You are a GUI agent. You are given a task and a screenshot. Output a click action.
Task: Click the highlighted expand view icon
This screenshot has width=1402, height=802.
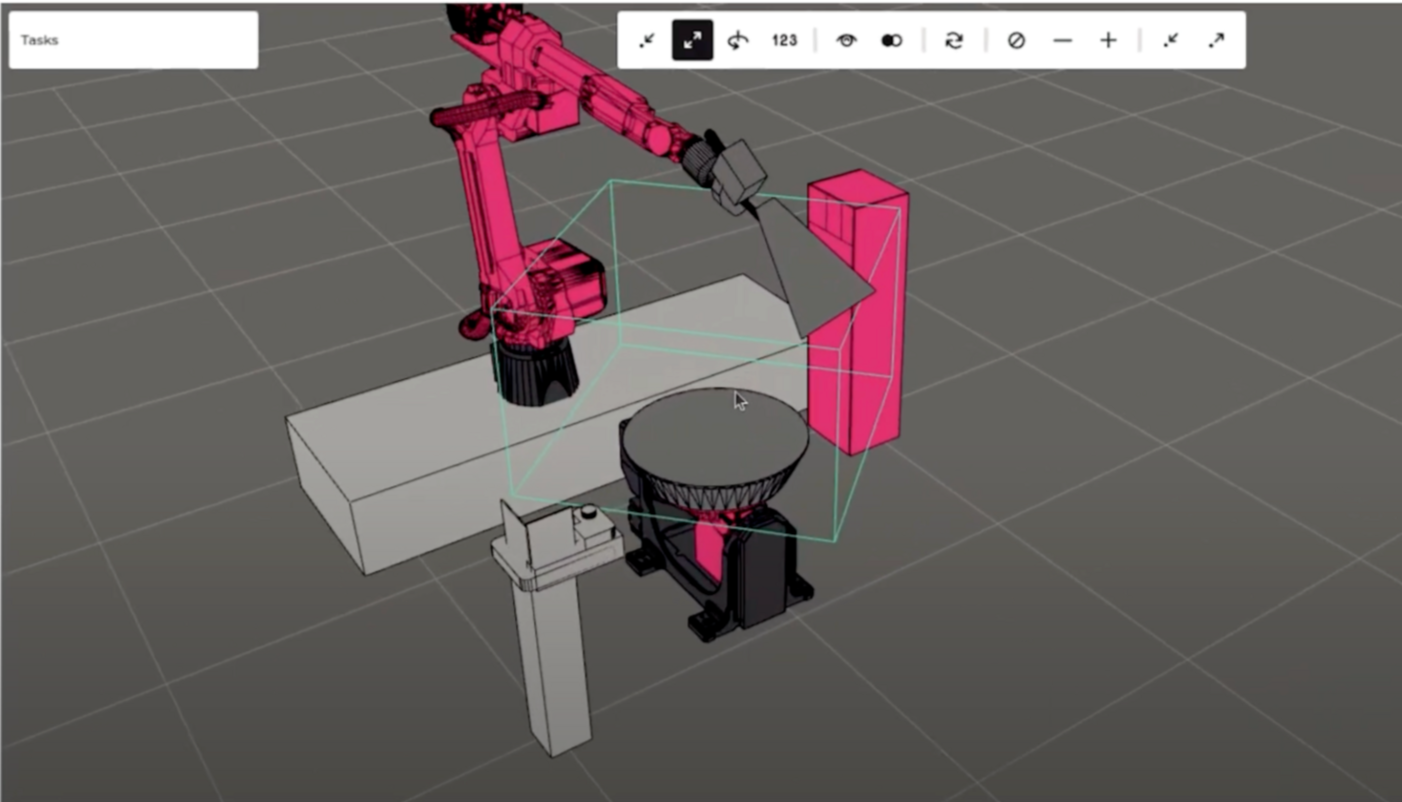692,40
